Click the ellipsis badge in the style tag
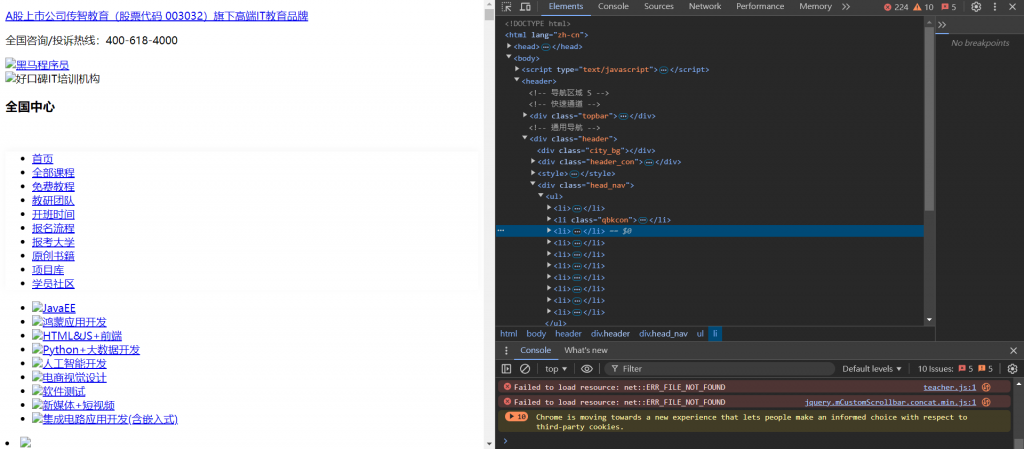The width and height of the screenshot is (1024, 449). (x=574, y=174)
